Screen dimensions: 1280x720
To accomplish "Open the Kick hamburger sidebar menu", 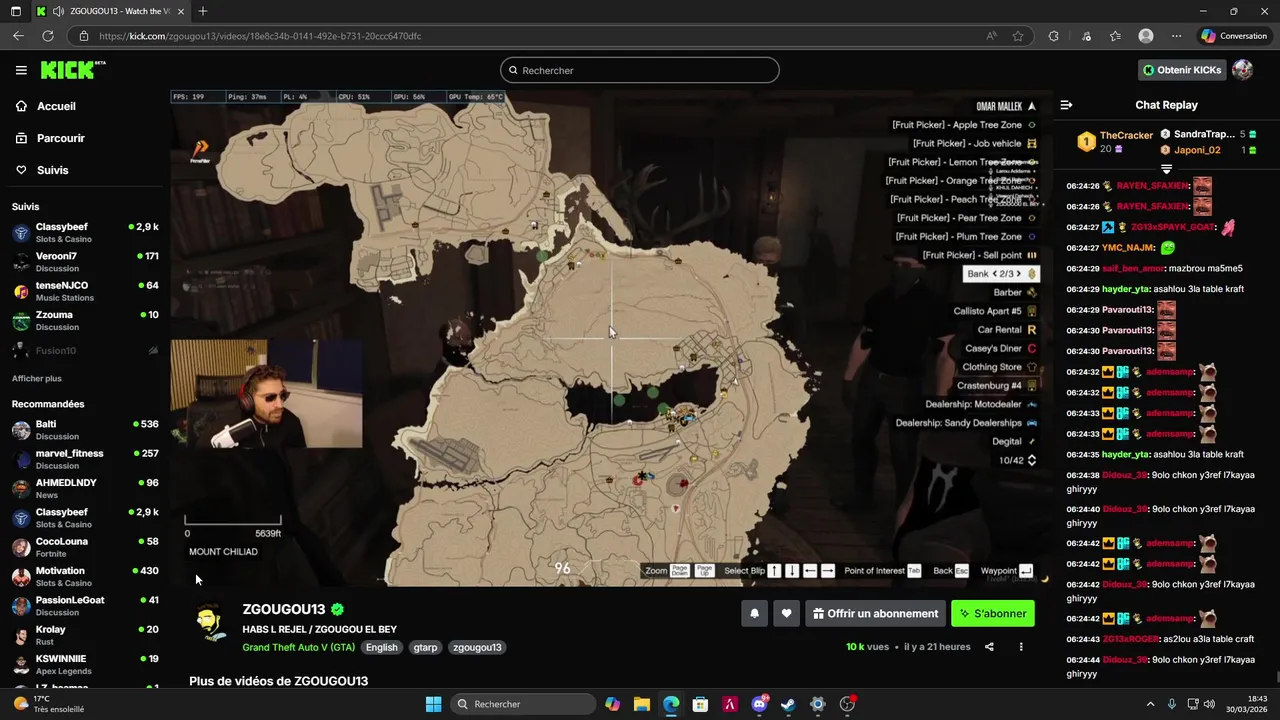I will pos(21,70).
